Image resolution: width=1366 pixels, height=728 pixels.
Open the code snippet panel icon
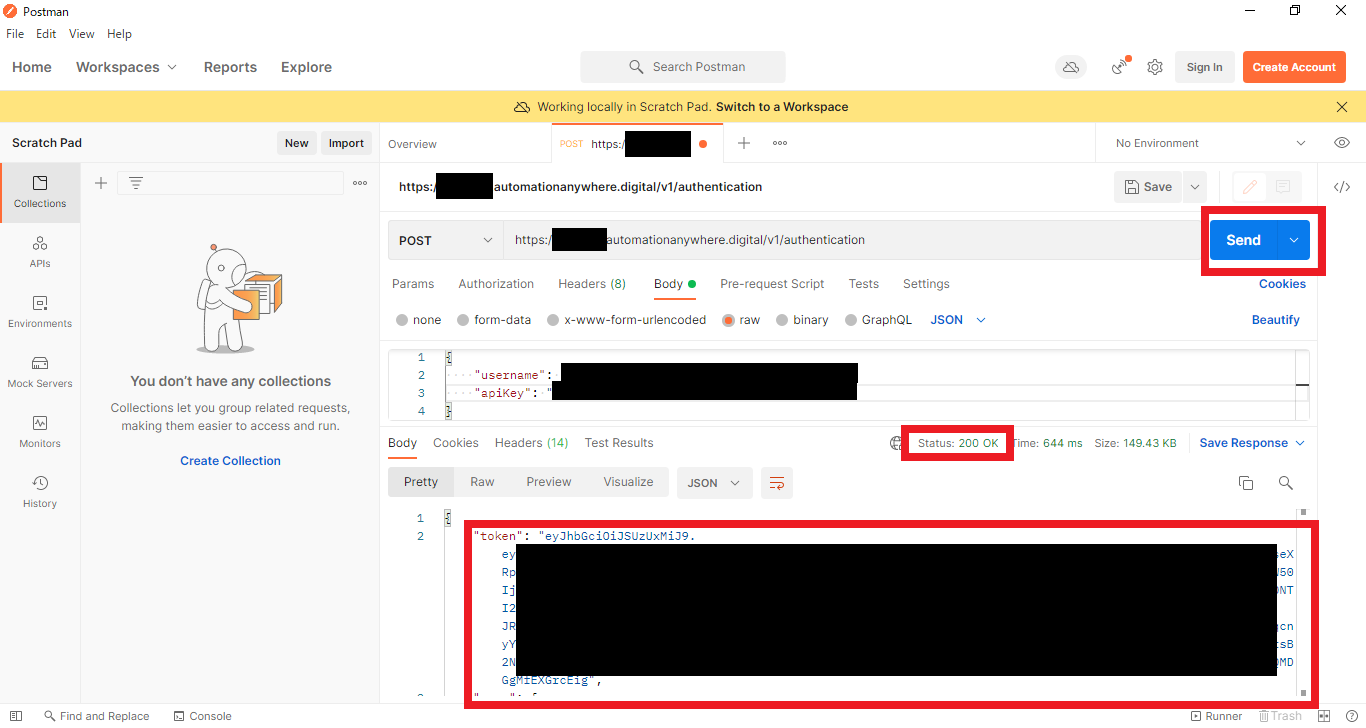pos(1342,187)
